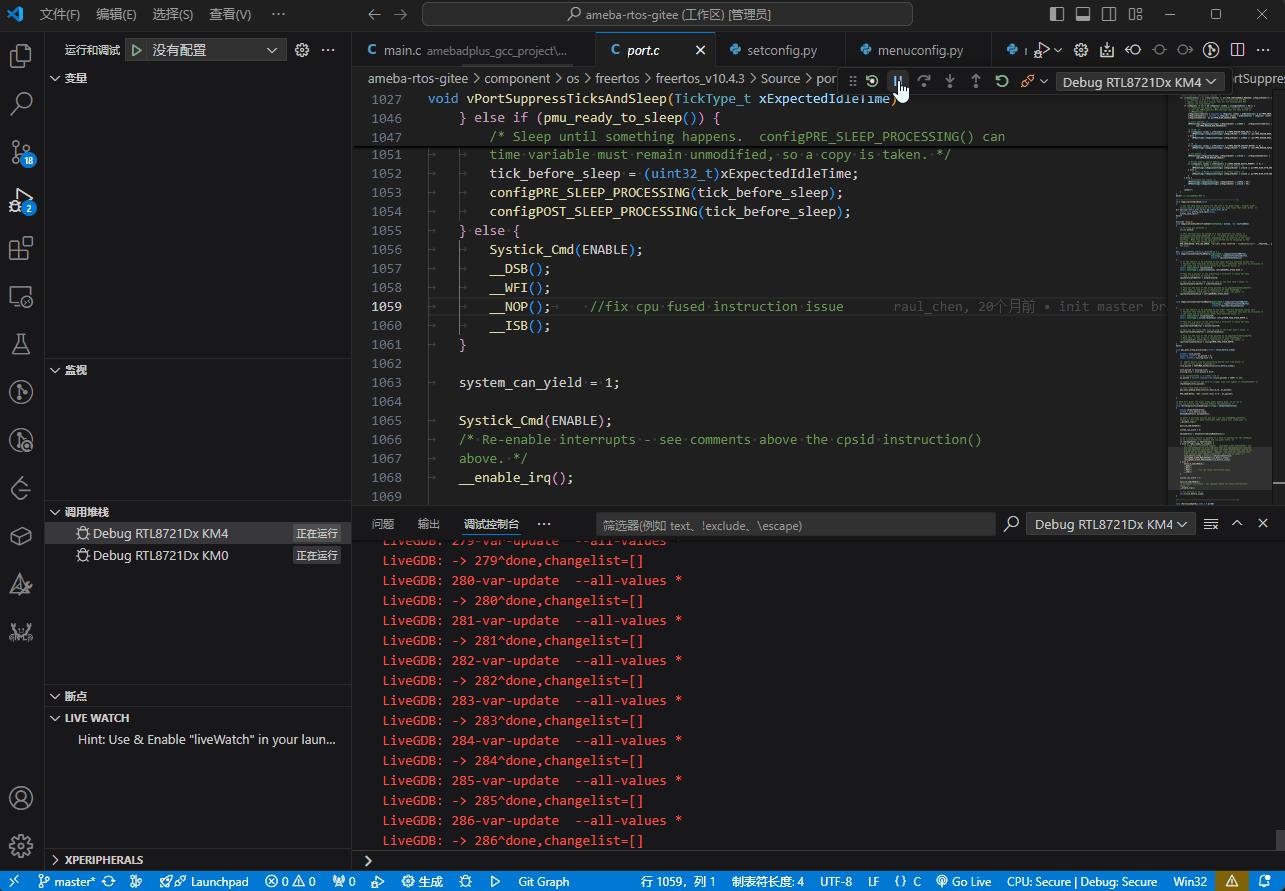
Task: Disconnect the debugger via plug icon
Action: [x=1027, y=81]
